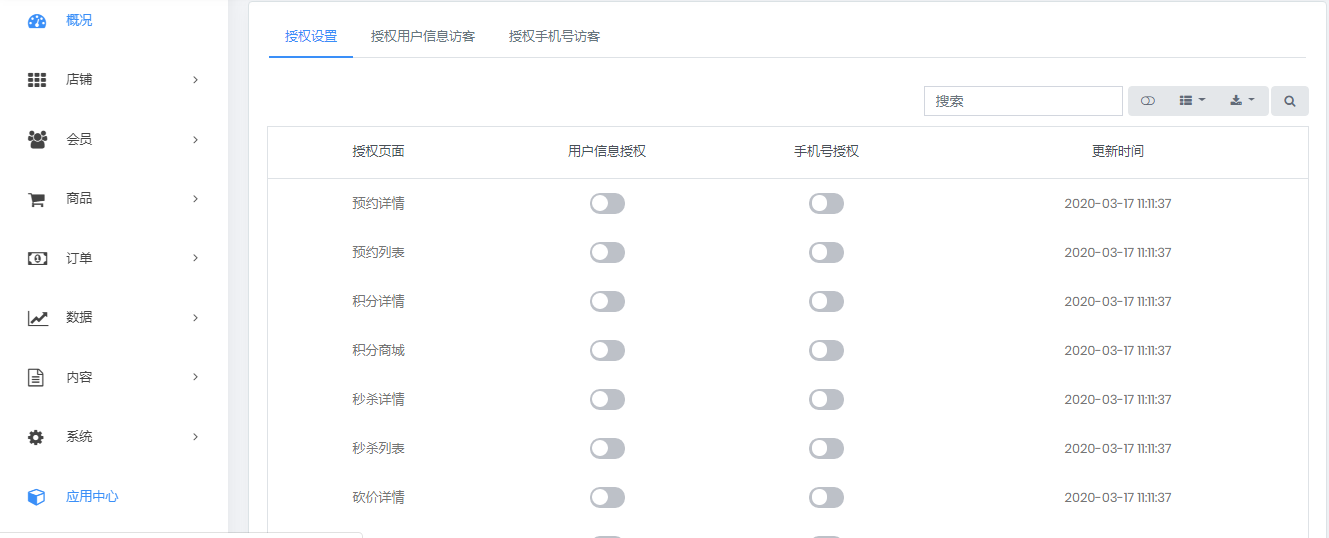Viewport: 1329px width, 538px height.
Task: Click the 系统 gear icon
Action: pyautogui.click(x=37, y=437)
